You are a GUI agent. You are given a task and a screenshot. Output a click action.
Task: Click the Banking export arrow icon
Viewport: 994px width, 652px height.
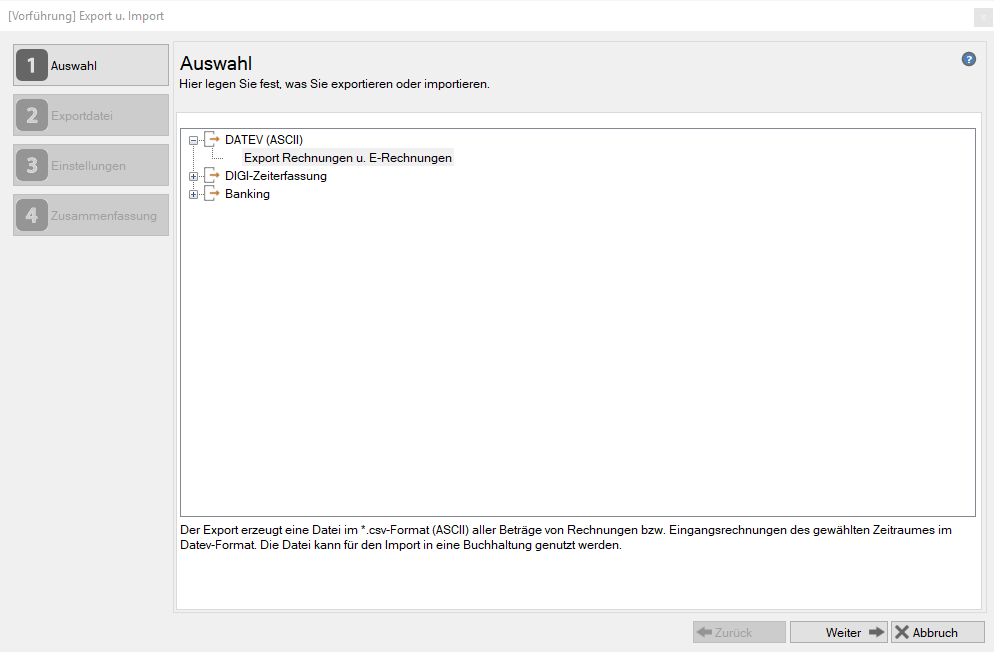[x=212, y=194]
